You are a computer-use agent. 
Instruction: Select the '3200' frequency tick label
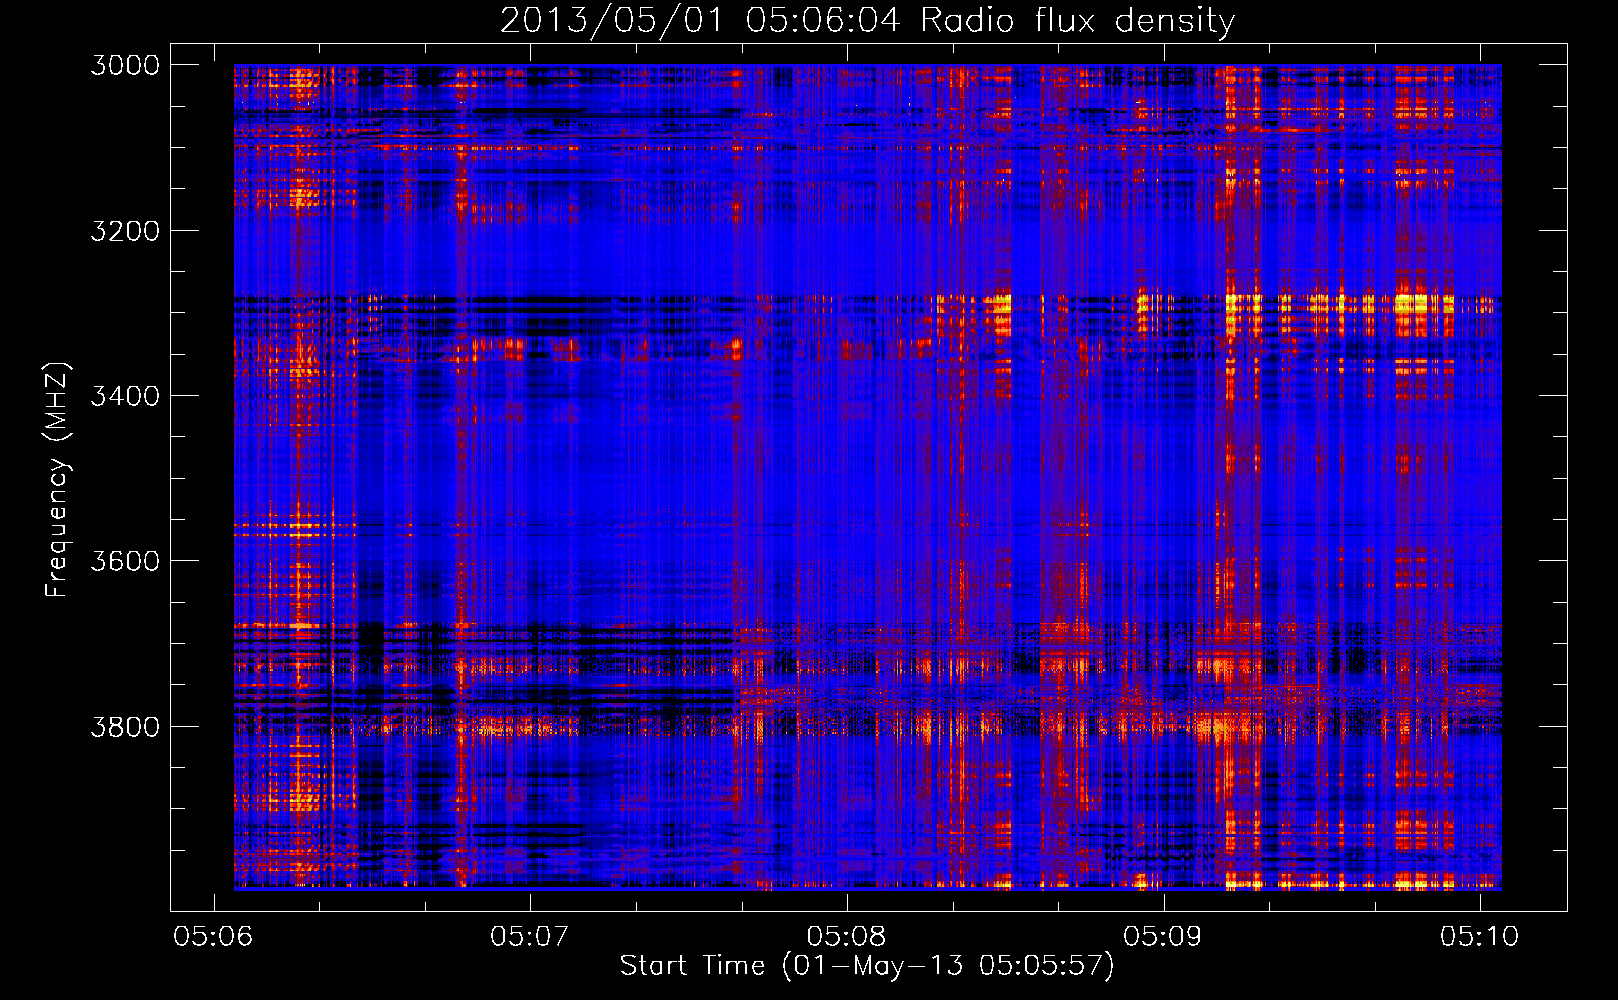[x=125, y=231]
